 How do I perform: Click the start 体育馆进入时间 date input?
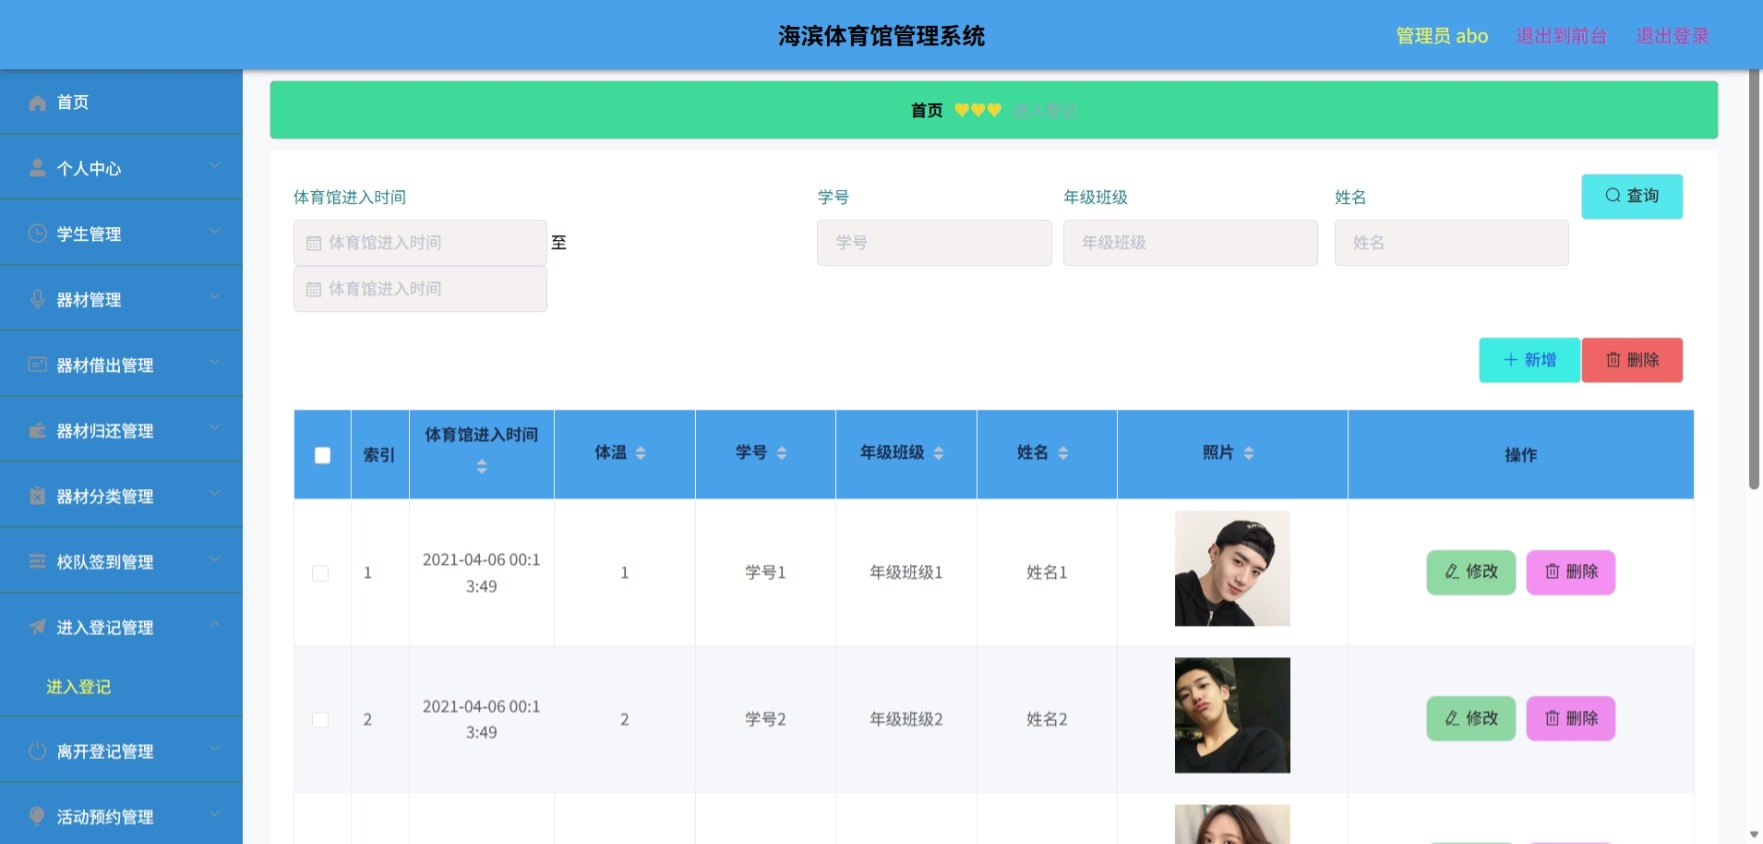[x=420, y=243]
